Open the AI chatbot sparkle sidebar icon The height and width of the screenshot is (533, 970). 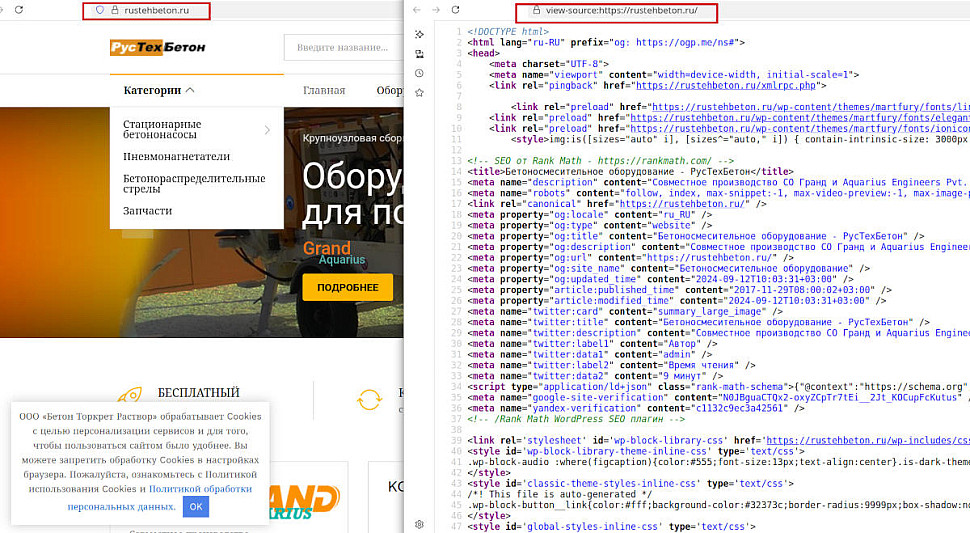click(419, 34)
